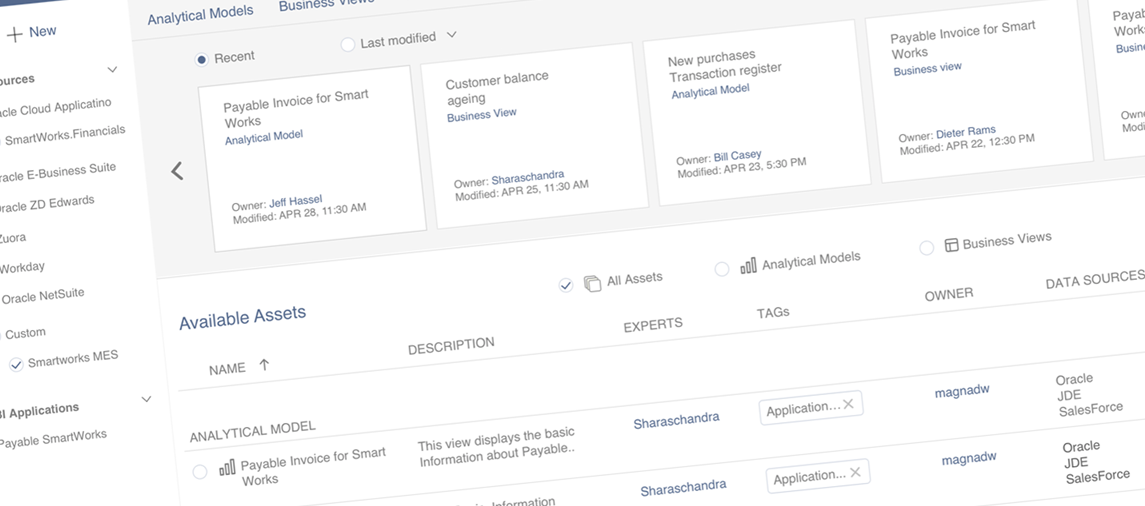
Task: Select the Last modified radio button
Action: coord(348,45)
